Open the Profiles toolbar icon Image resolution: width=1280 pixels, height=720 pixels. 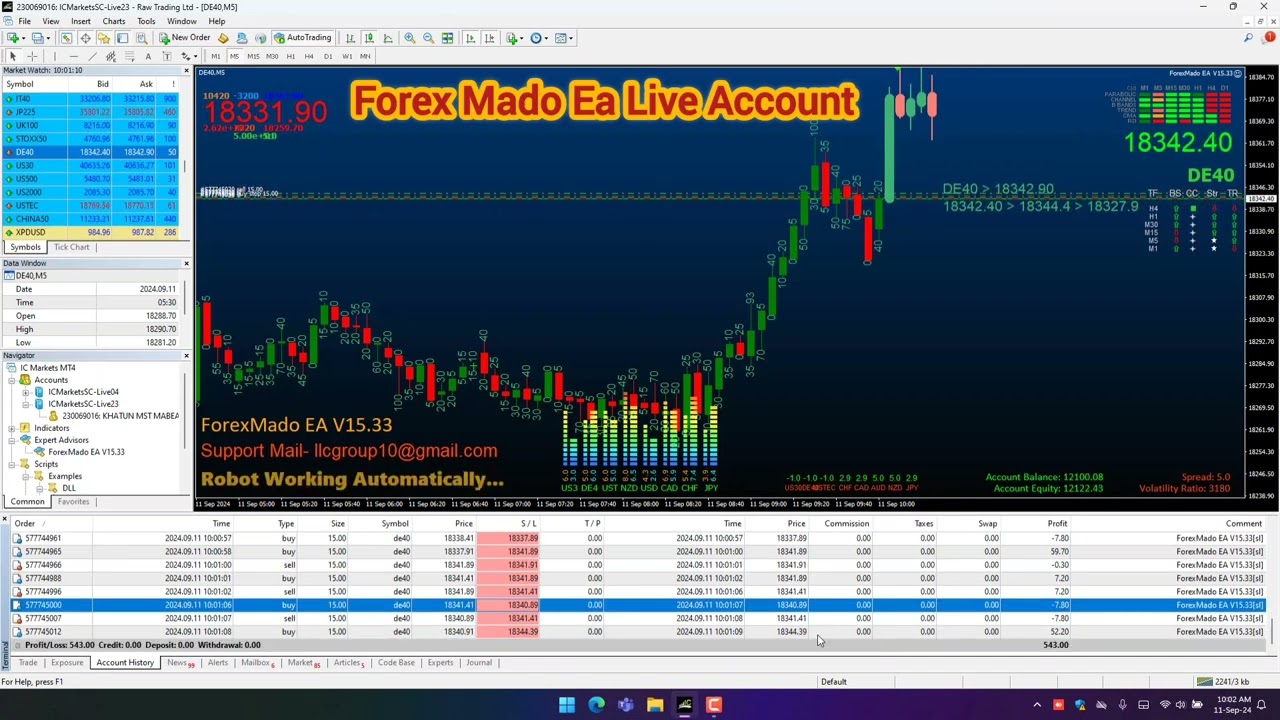(38, 38)
